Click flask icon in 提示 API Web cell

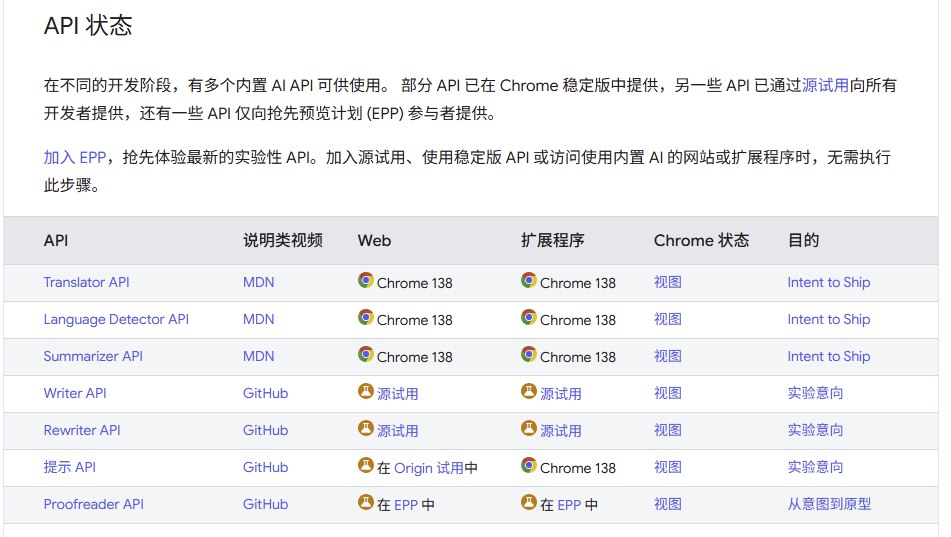(366, 465)
